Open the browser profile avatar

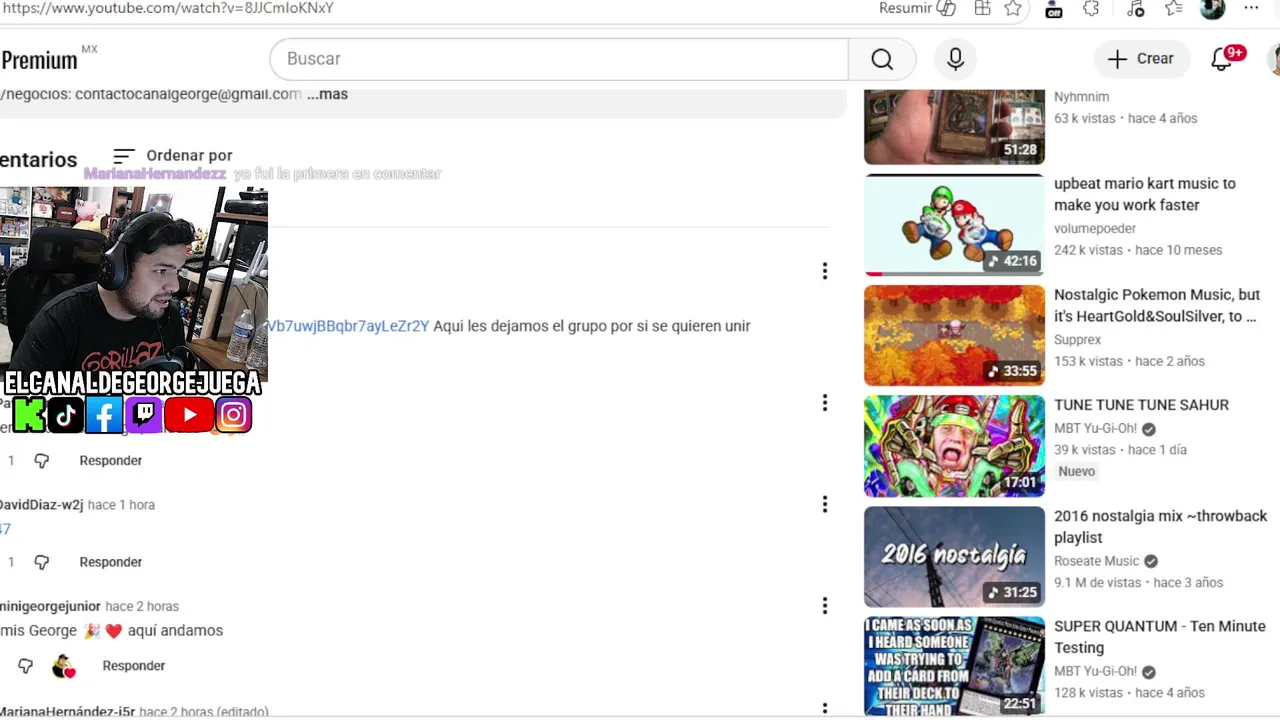pos(1212,8)
